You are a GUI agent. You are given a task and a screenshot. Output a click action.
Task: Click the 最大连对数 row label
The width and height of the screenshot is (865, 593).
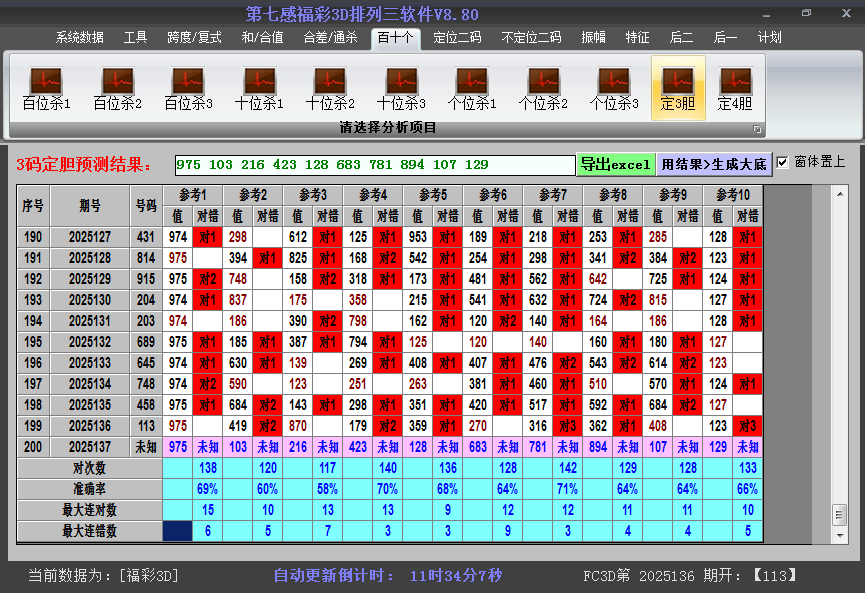(x=89, y=510)
